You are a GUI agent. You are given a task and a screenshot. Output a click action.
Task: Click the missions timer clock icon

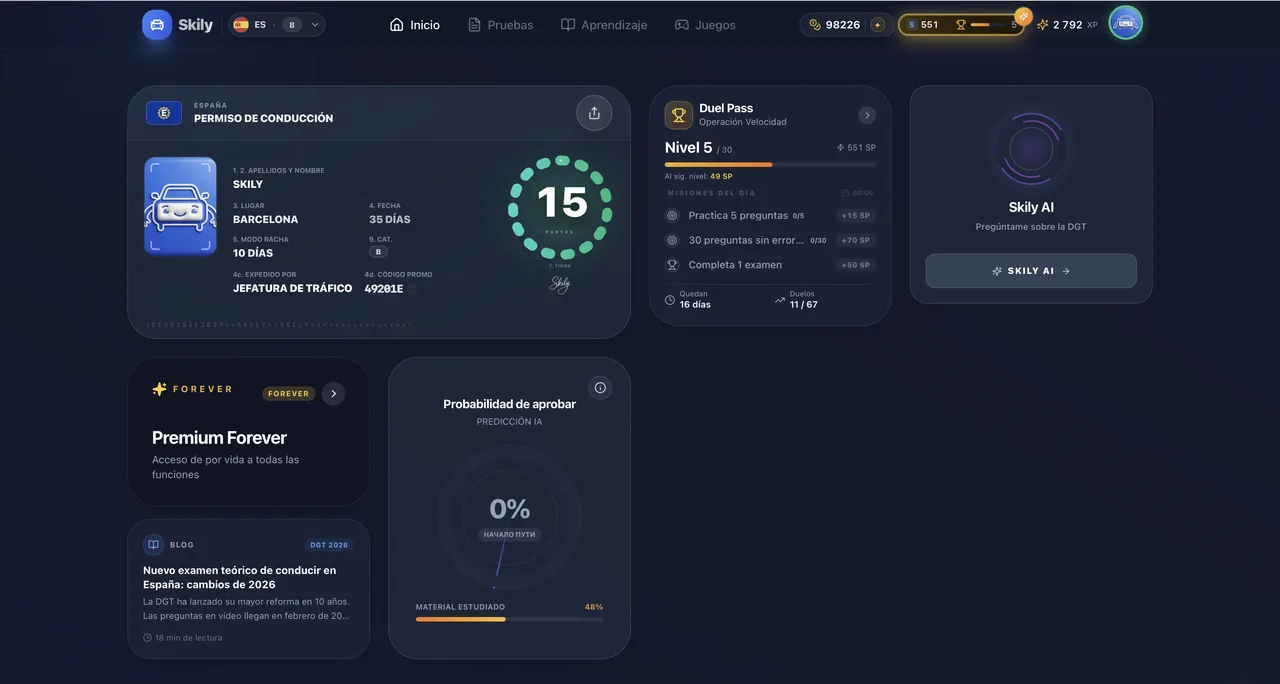[x=846, y=193]
